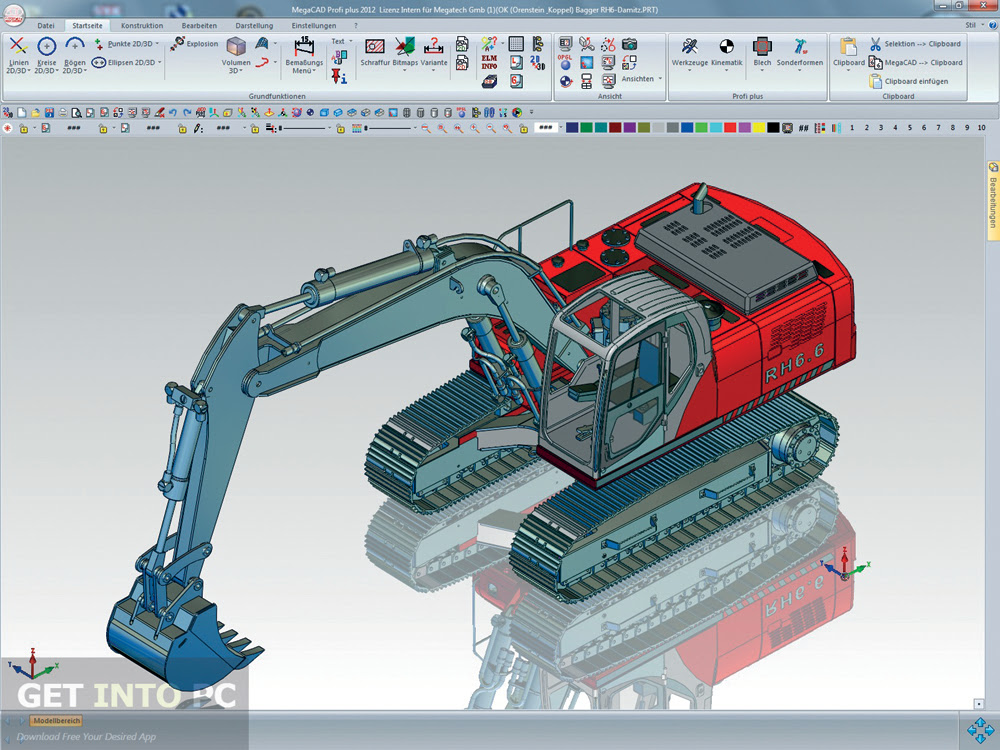
Task: Click the Bitmaps icon
Action: tap(405, 46)
